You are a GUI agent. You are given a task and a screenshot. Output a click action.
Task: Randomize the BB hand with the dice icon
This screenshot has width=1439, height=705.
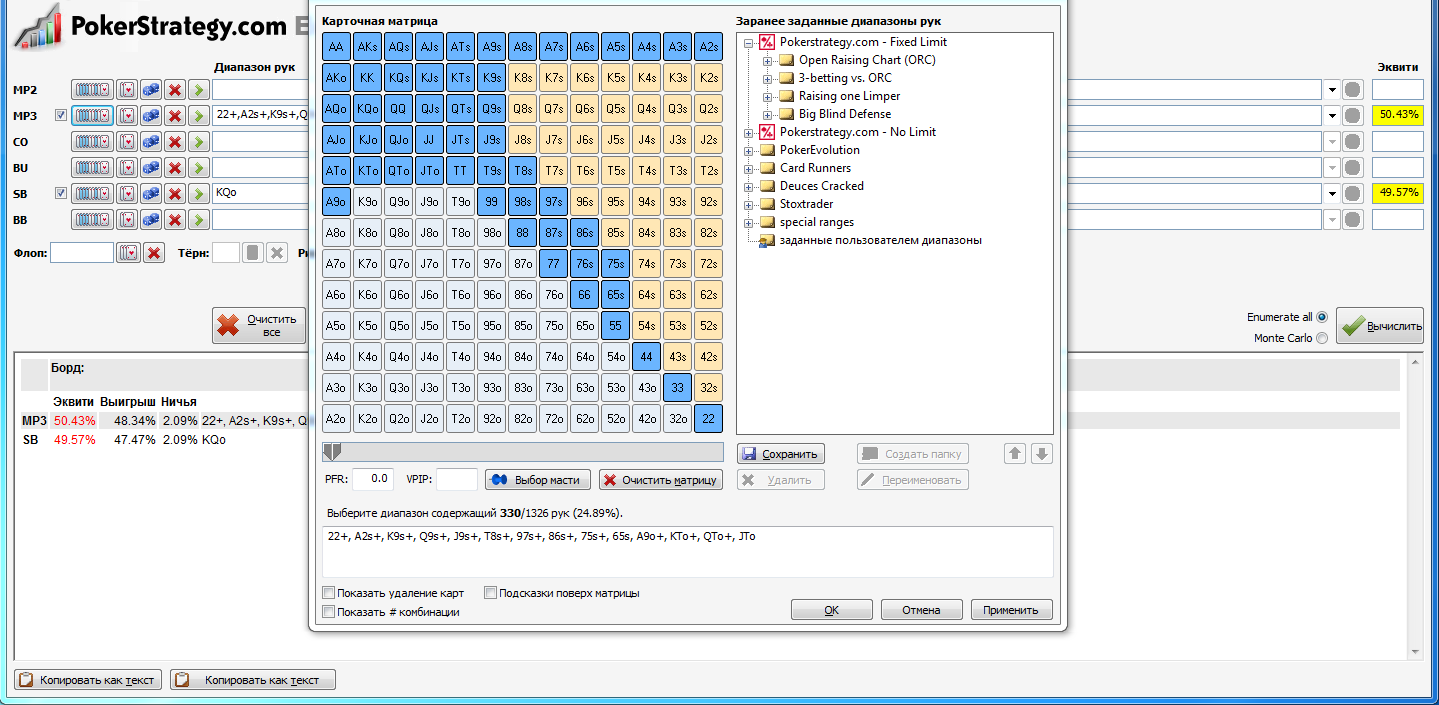pos(151,220)
